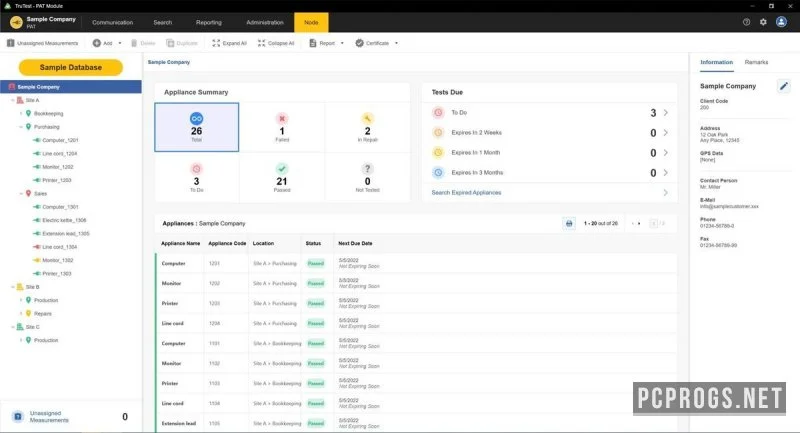Open the help question mark icon
The image size is (800, 433).
coord(746,22)
